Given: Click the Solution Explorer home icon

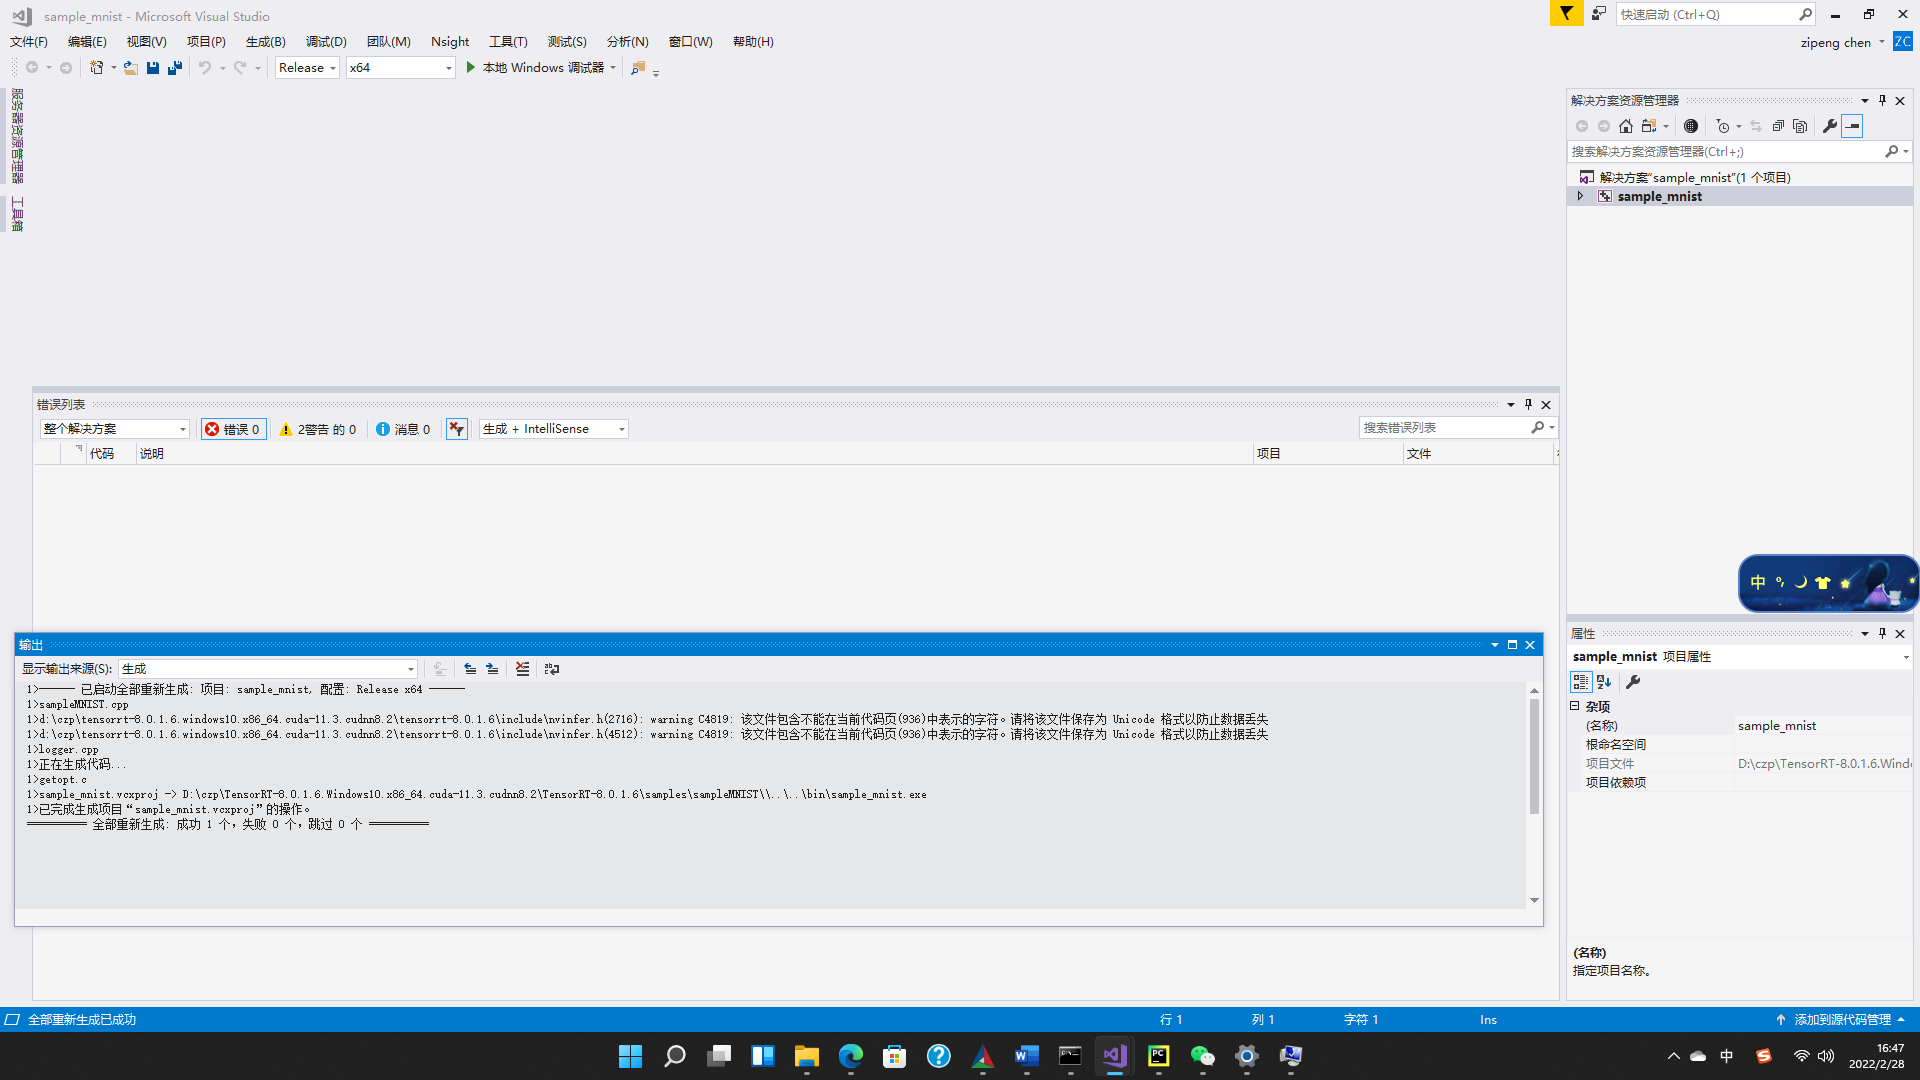Looking at the screenshot, I should tap(1626, 126).
